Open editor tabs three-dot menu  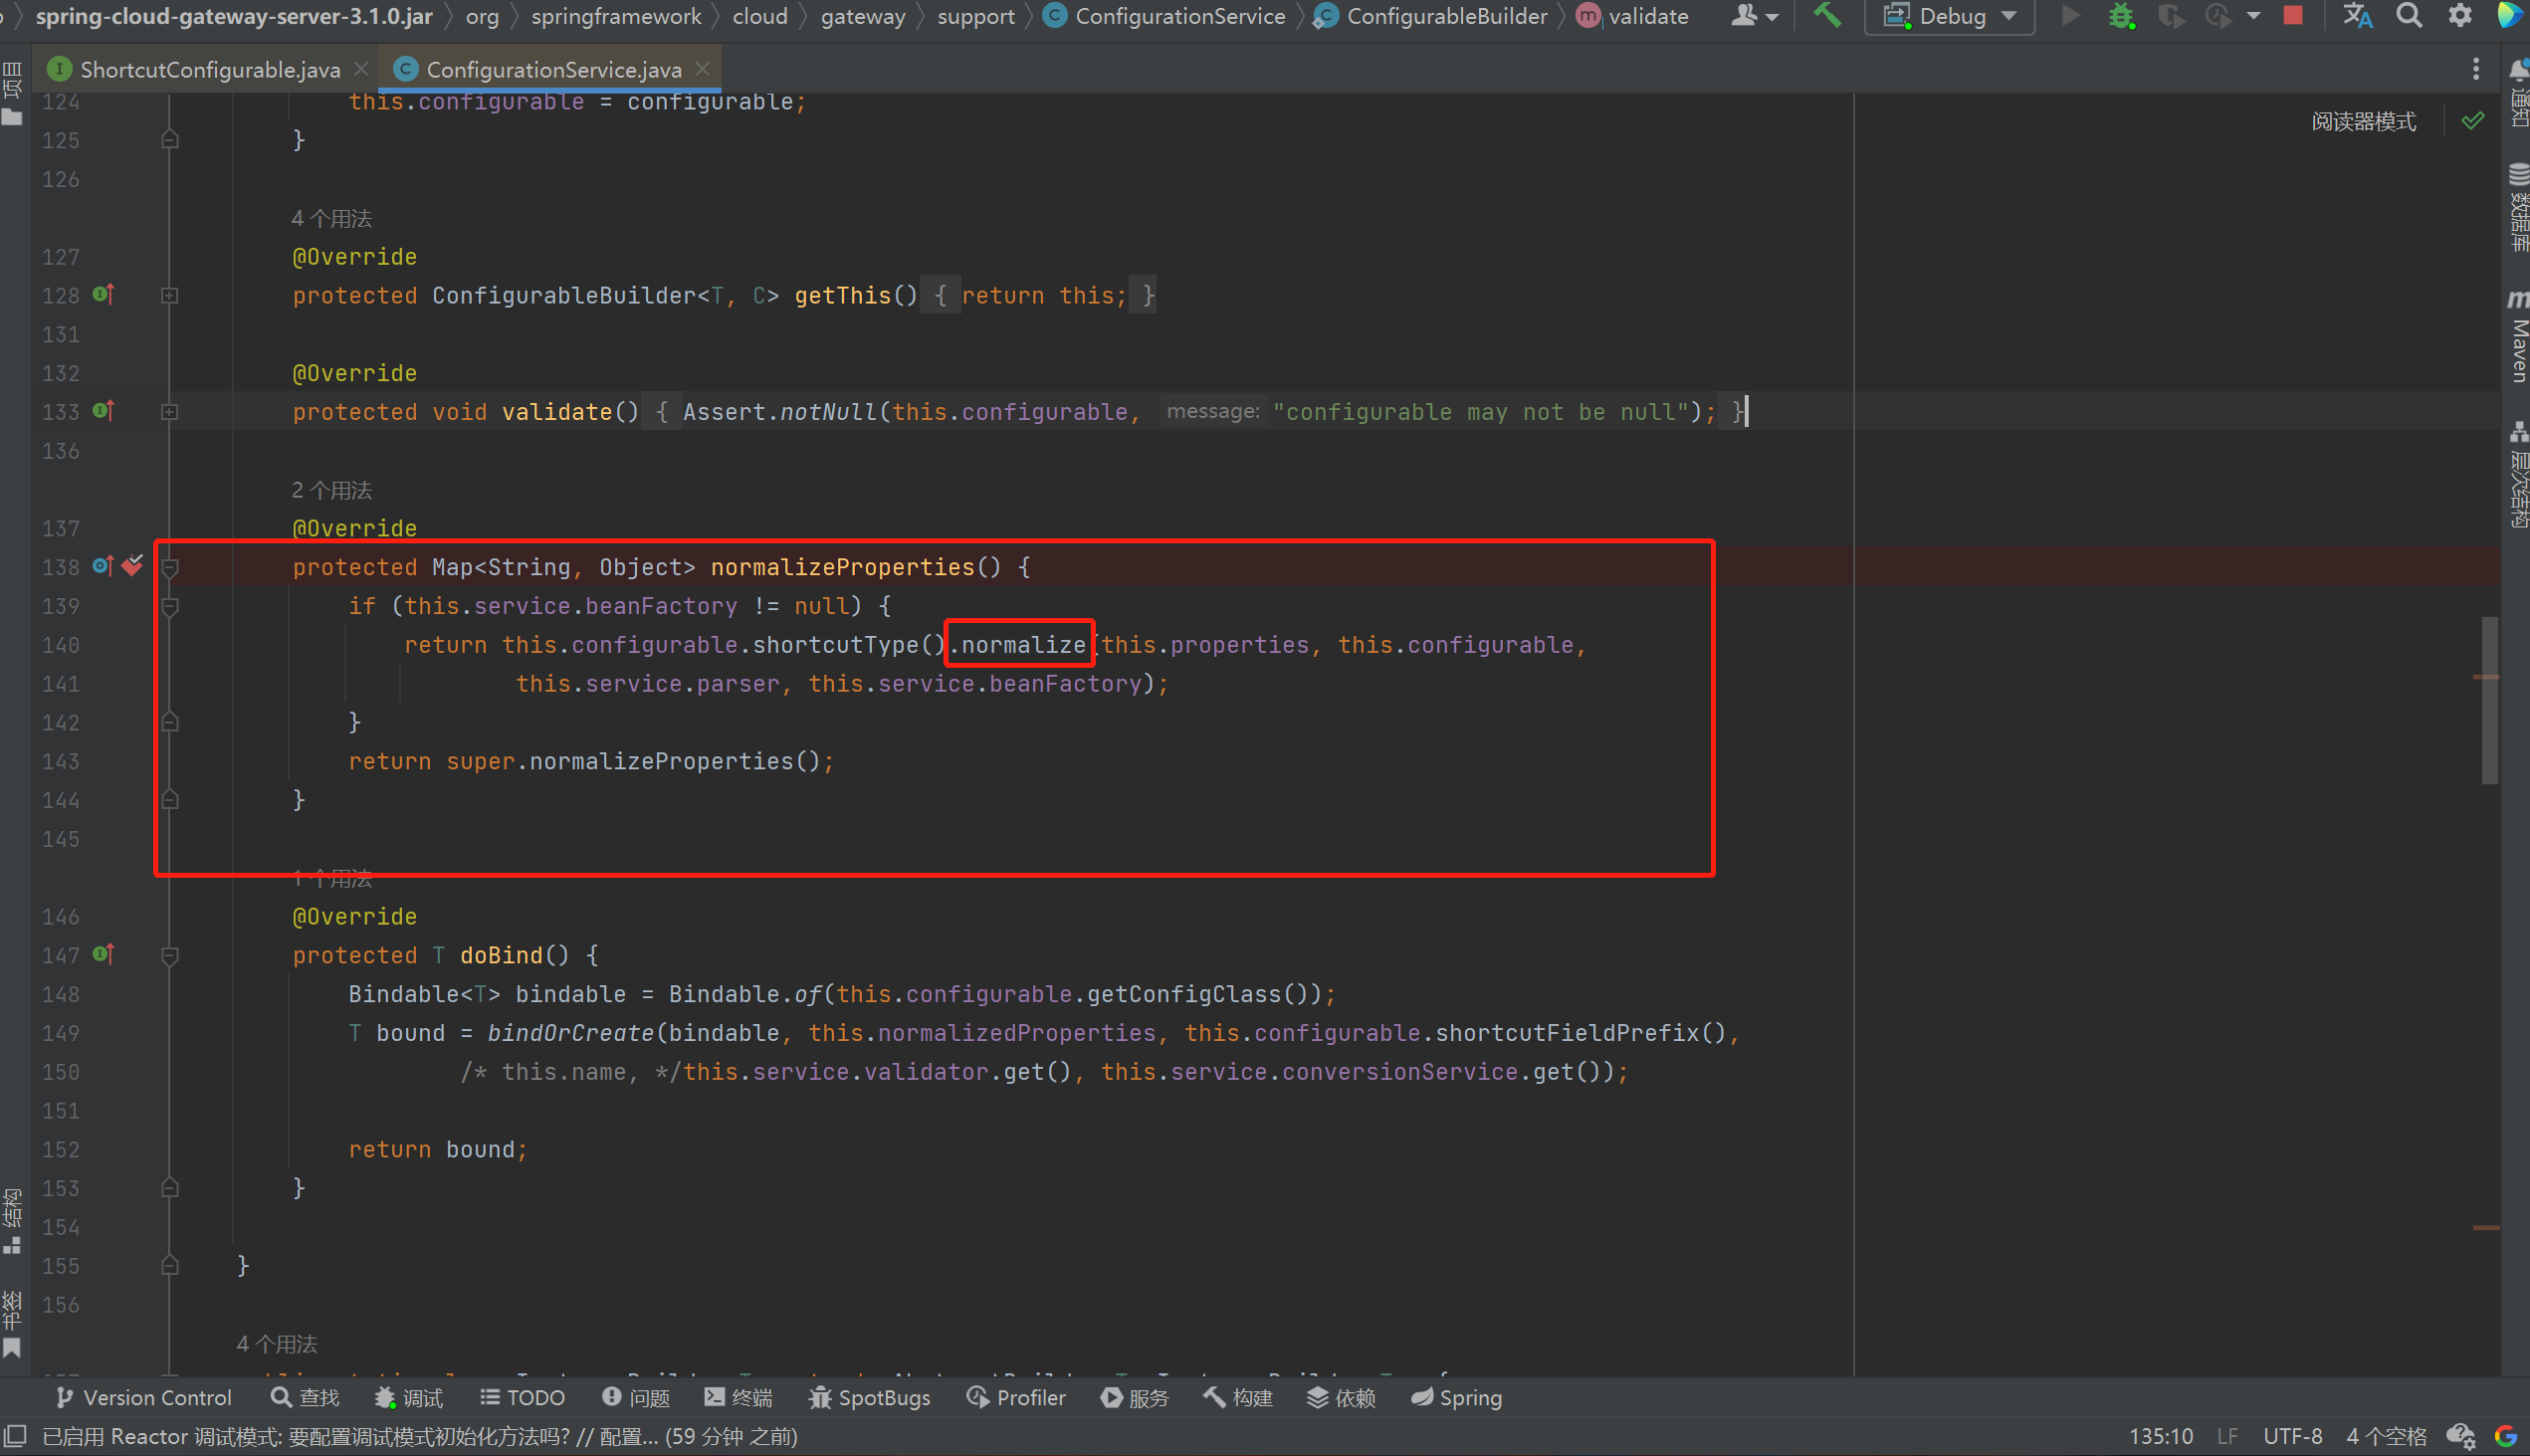click(x=2475, y=69)
